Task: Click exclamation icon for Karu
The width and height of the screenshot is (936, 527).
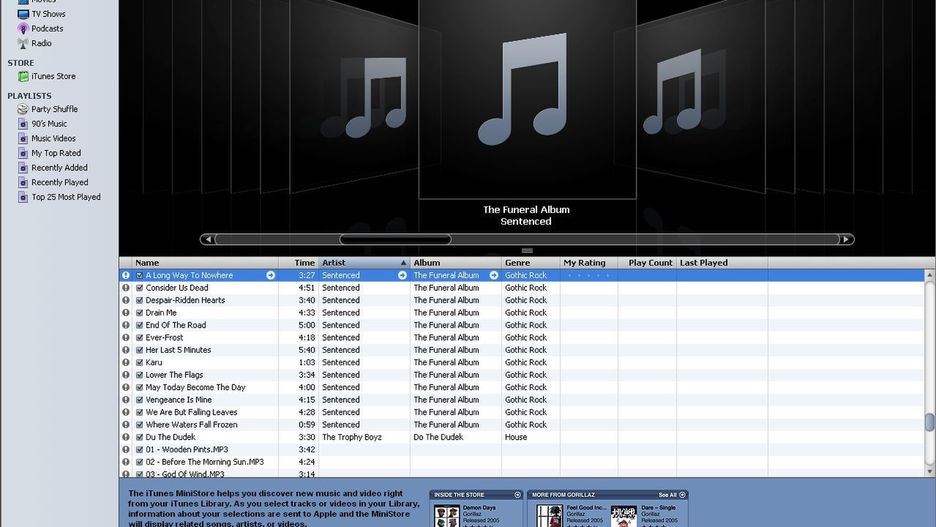Action: (x=126, y=362)
